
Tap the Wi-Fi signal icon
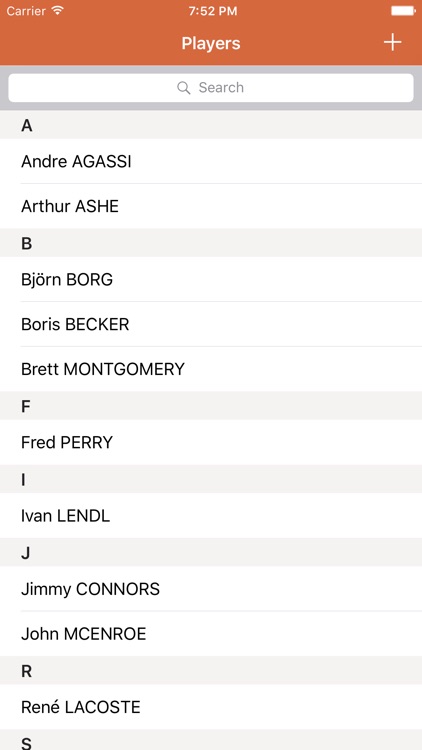point(57,11)
